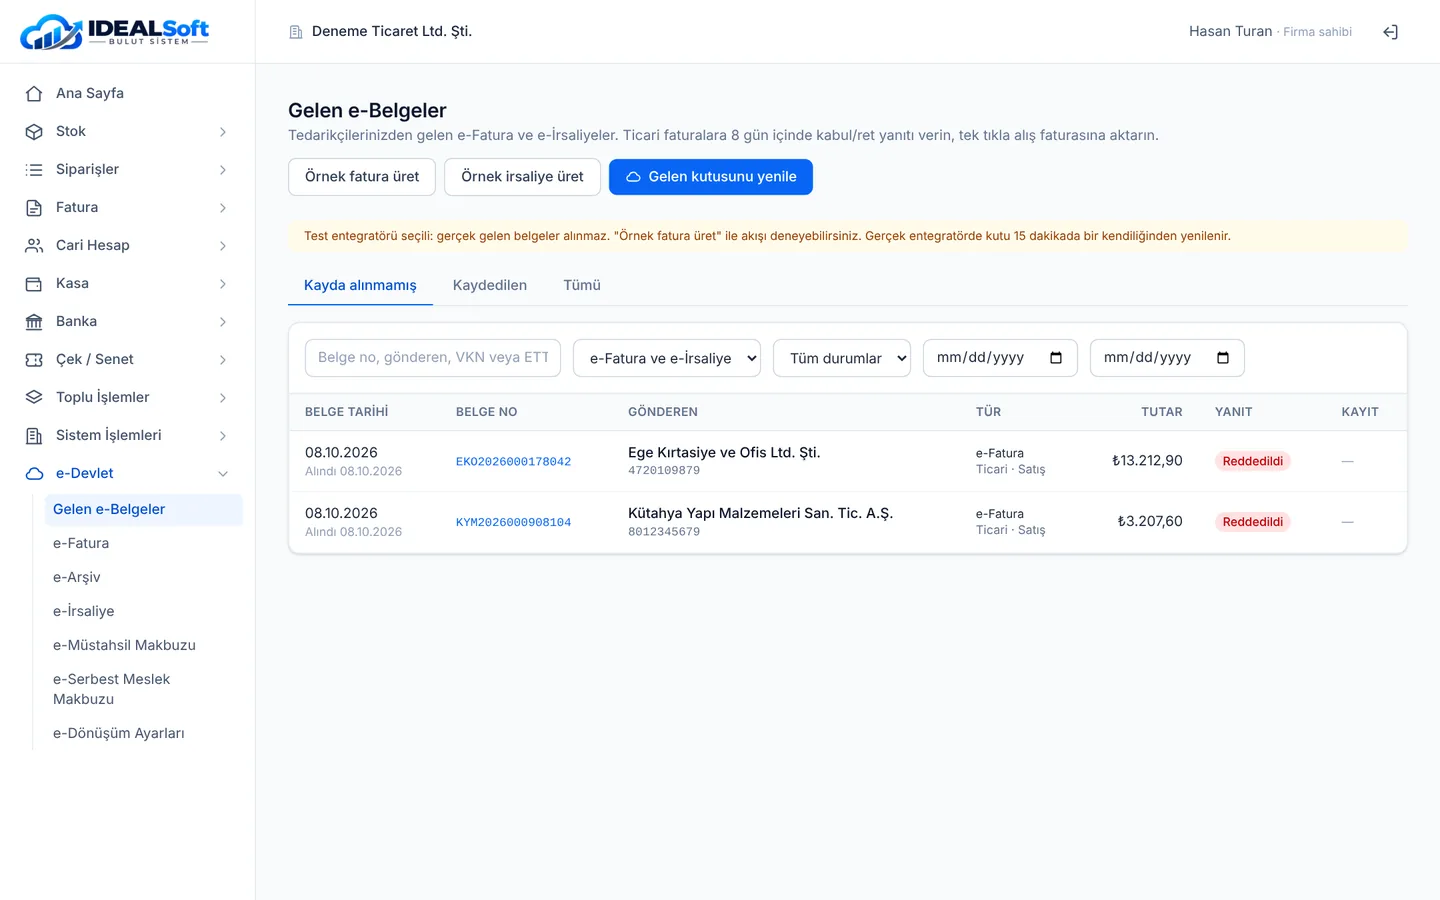The image size is (1440, 900).
Task: Open the e-Fatura ve e-İrsaliye dropdown
Action: 667,358
